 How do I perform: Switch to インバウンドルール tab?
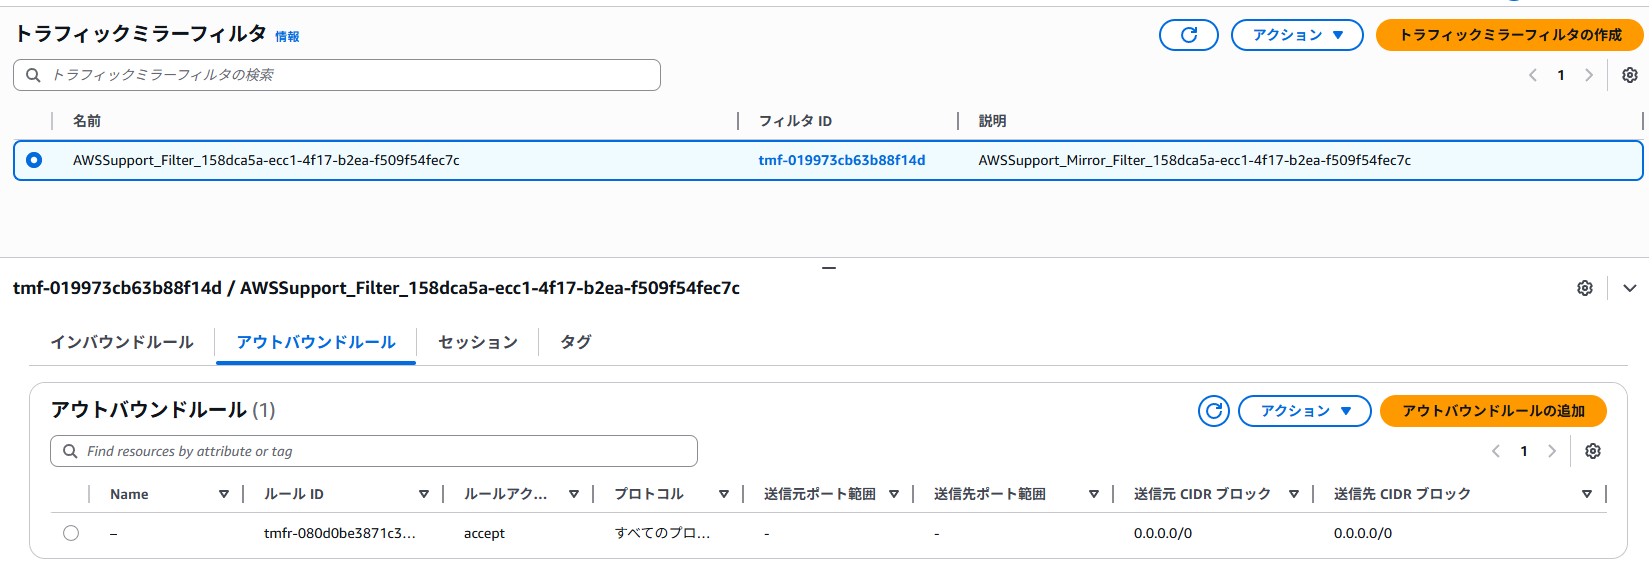point(122,342)
